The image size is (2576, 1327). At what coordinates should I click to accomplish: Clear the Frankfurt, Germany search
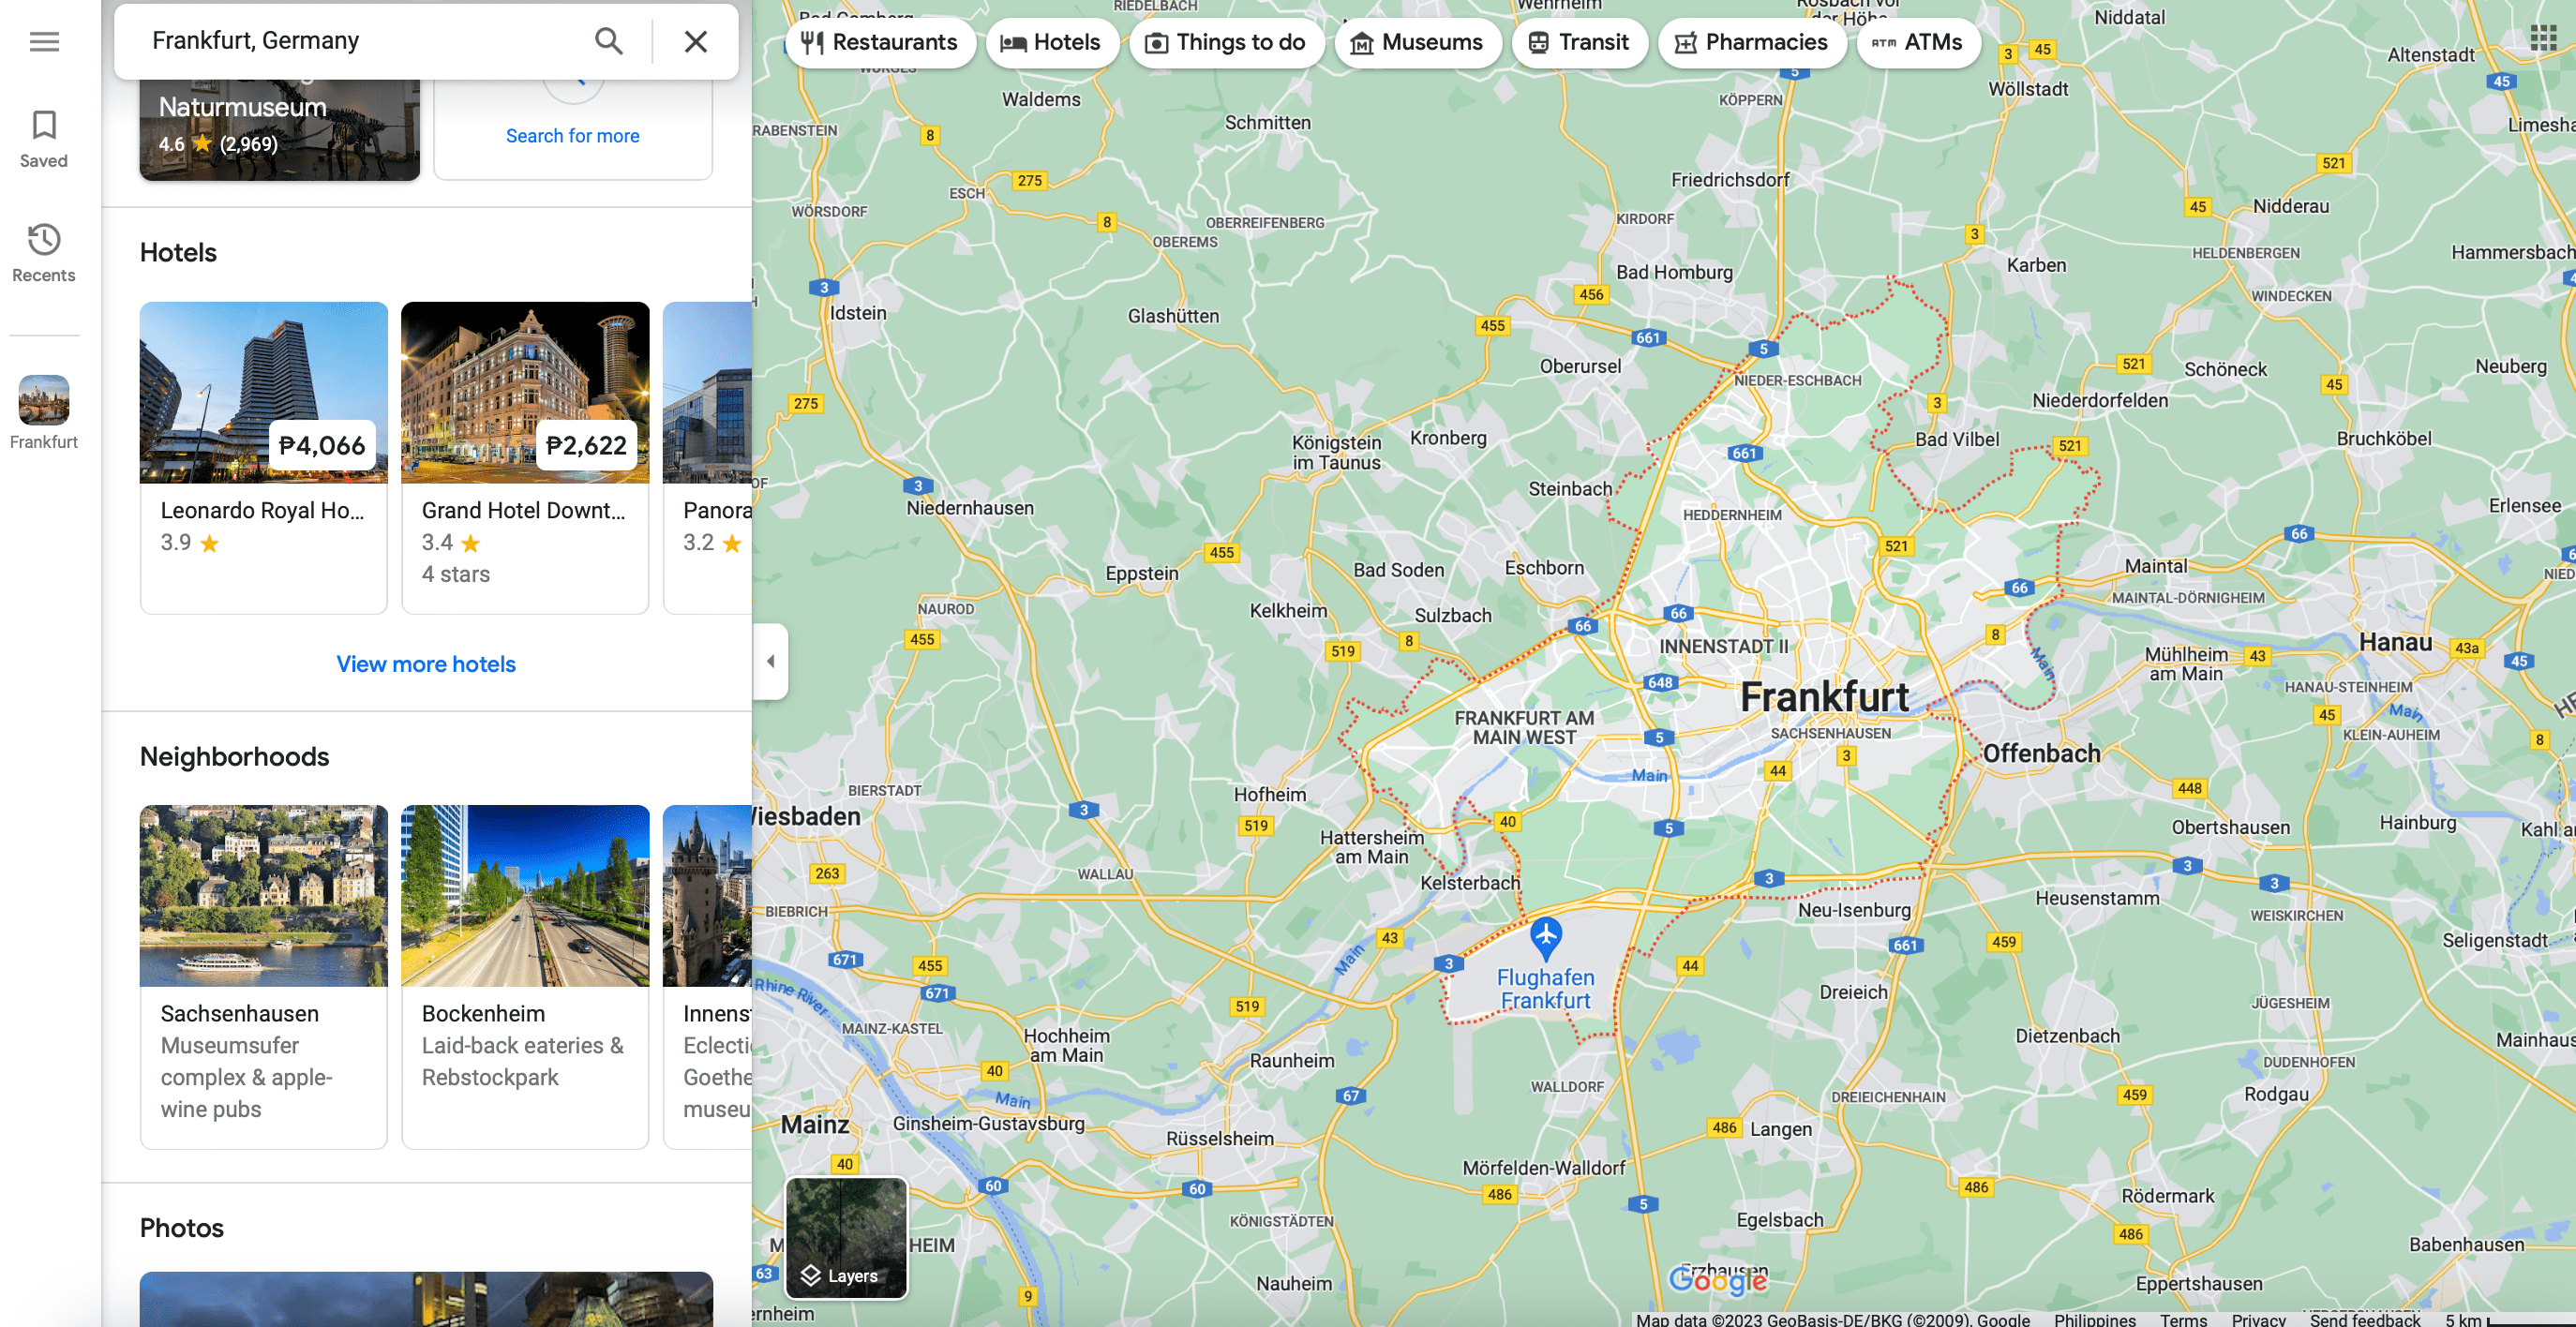(695, 41)
